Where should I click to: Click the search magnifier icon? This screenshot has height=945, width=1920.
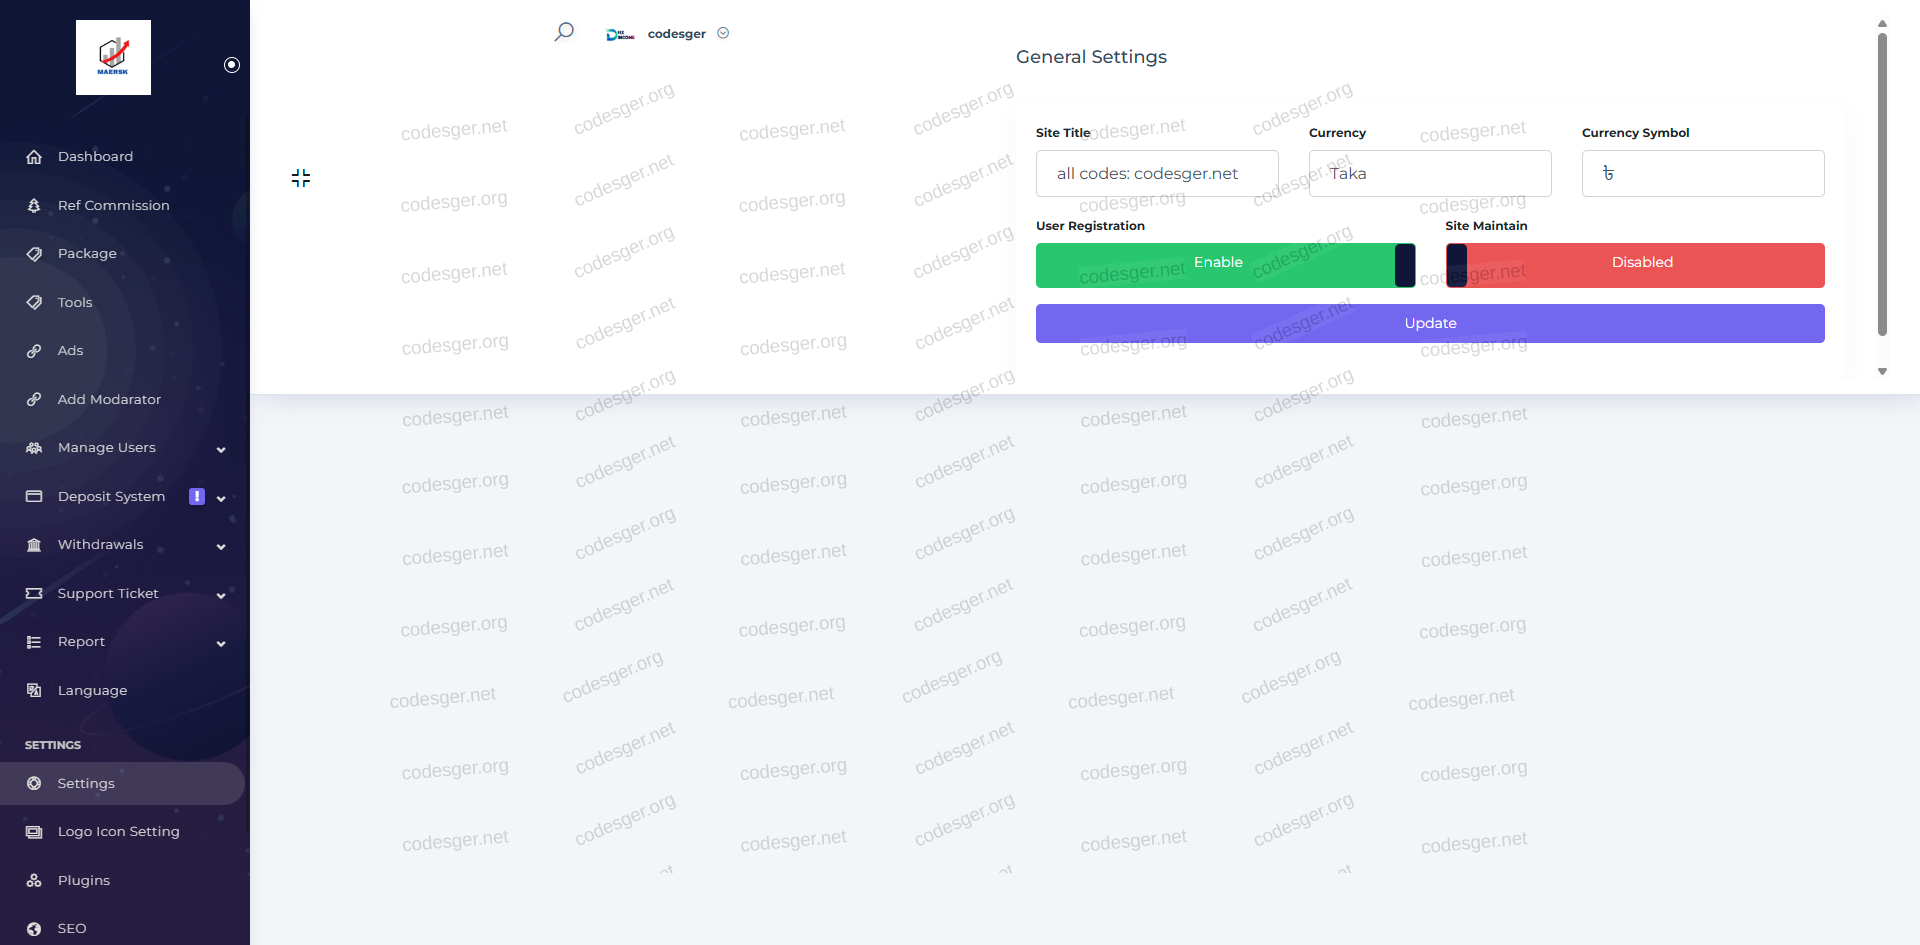(x=564, y=32)
